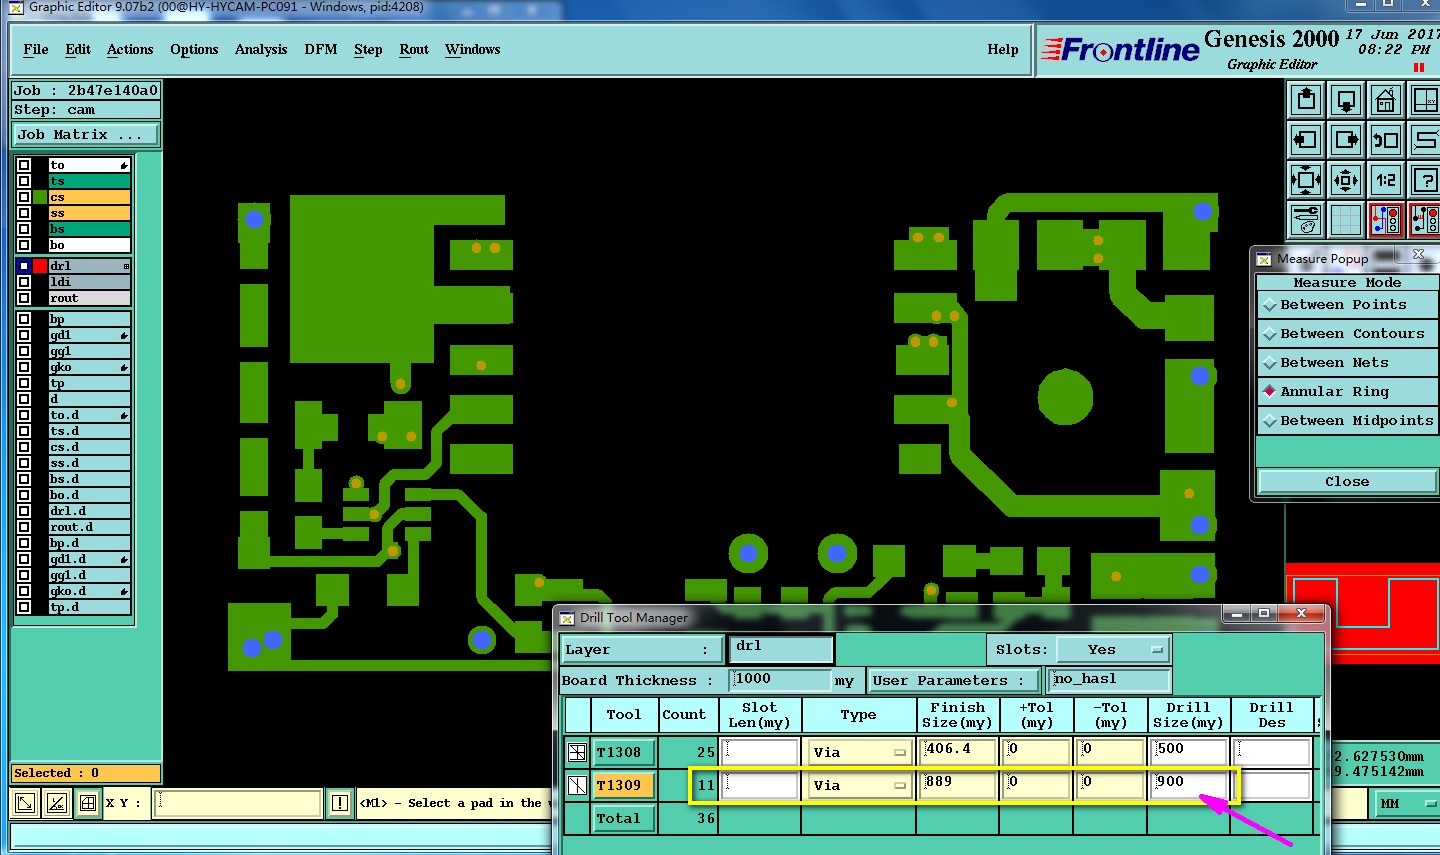Image resolution: width=1440 pixels, height=855 pixels.
Task: Click Close in the Measure Popup
Action: coord(1347,482)
